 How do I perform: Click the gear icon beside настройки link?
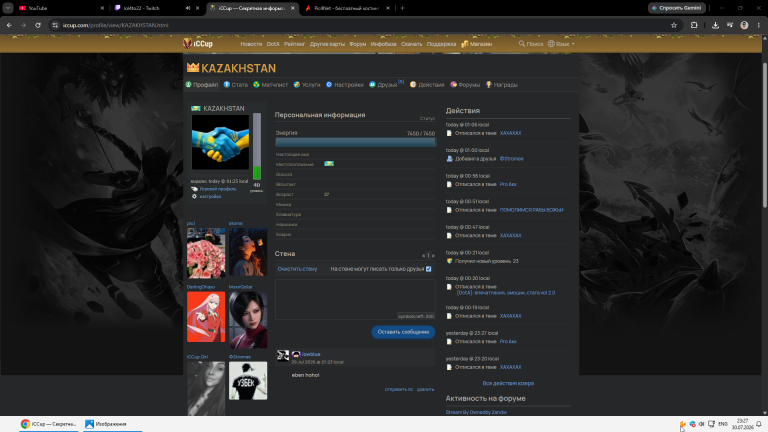point(194,196)
